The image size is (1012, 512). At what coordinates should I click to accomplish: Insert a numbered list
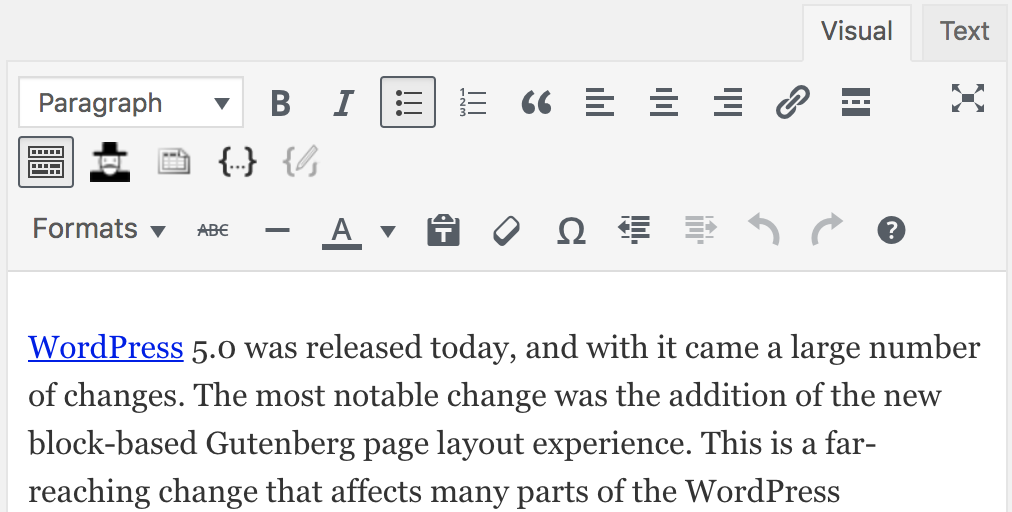point(472,103)
